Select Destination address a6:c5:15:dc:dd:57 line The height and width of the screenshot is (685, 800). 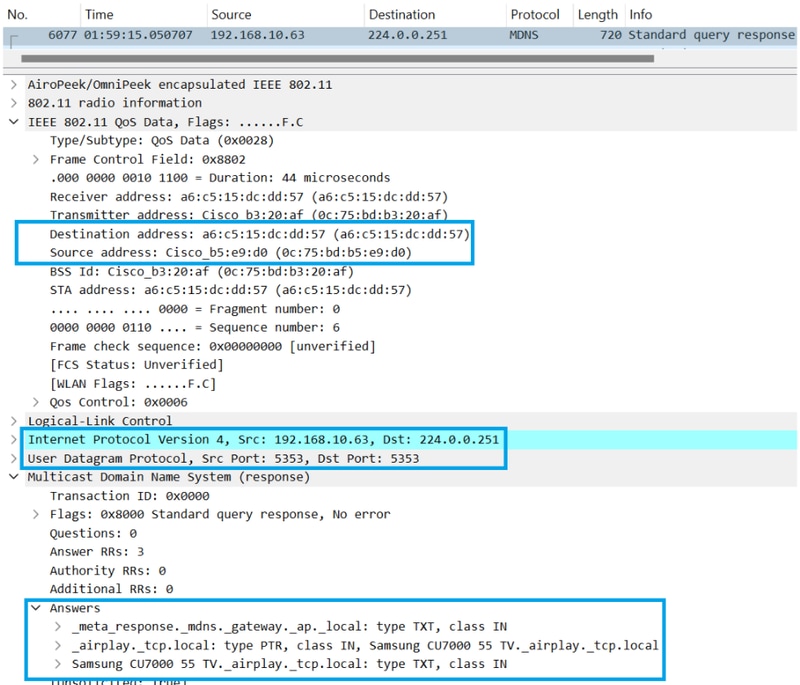259,234
